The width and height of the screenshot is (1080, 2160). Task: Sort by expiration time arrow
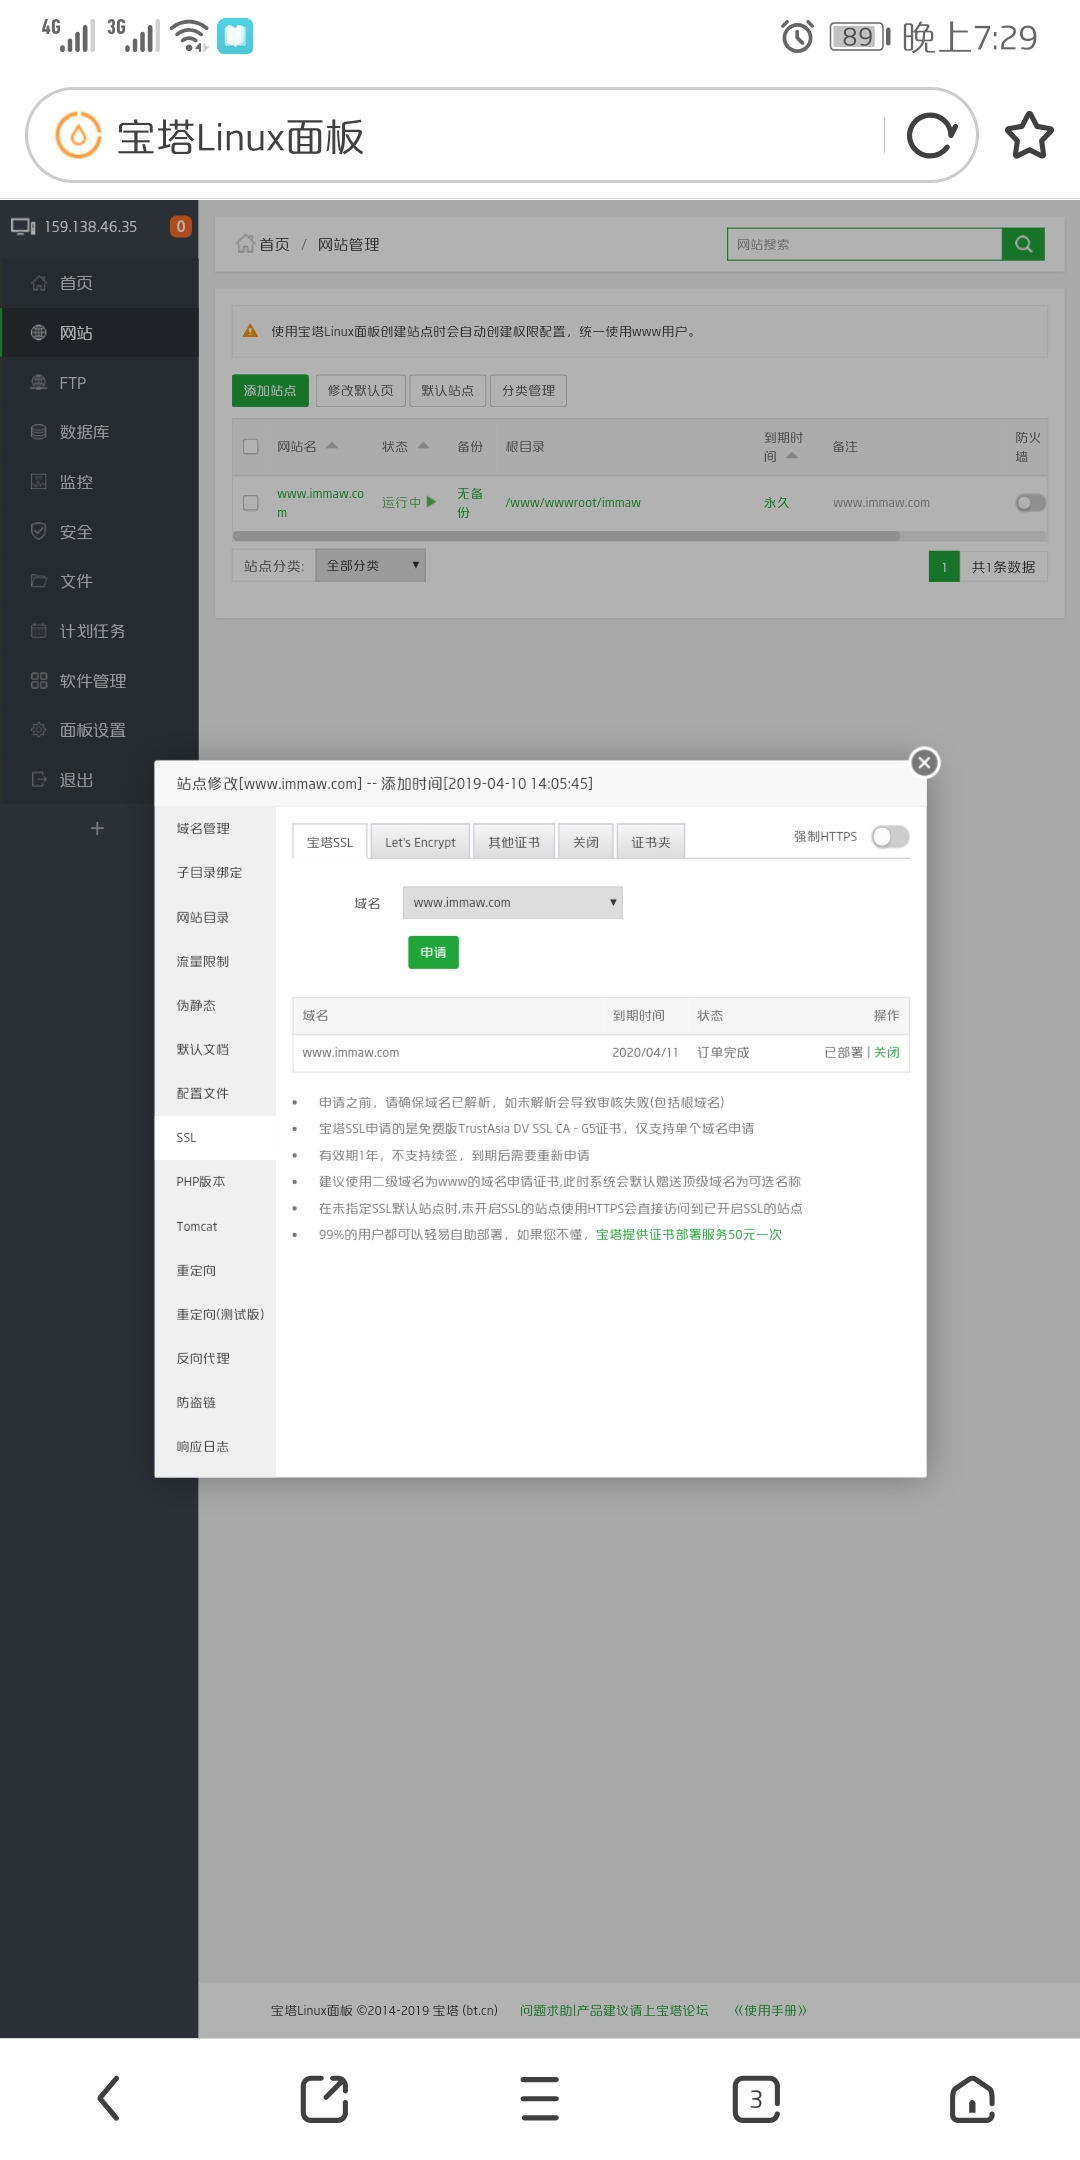[x=792, y=456]
